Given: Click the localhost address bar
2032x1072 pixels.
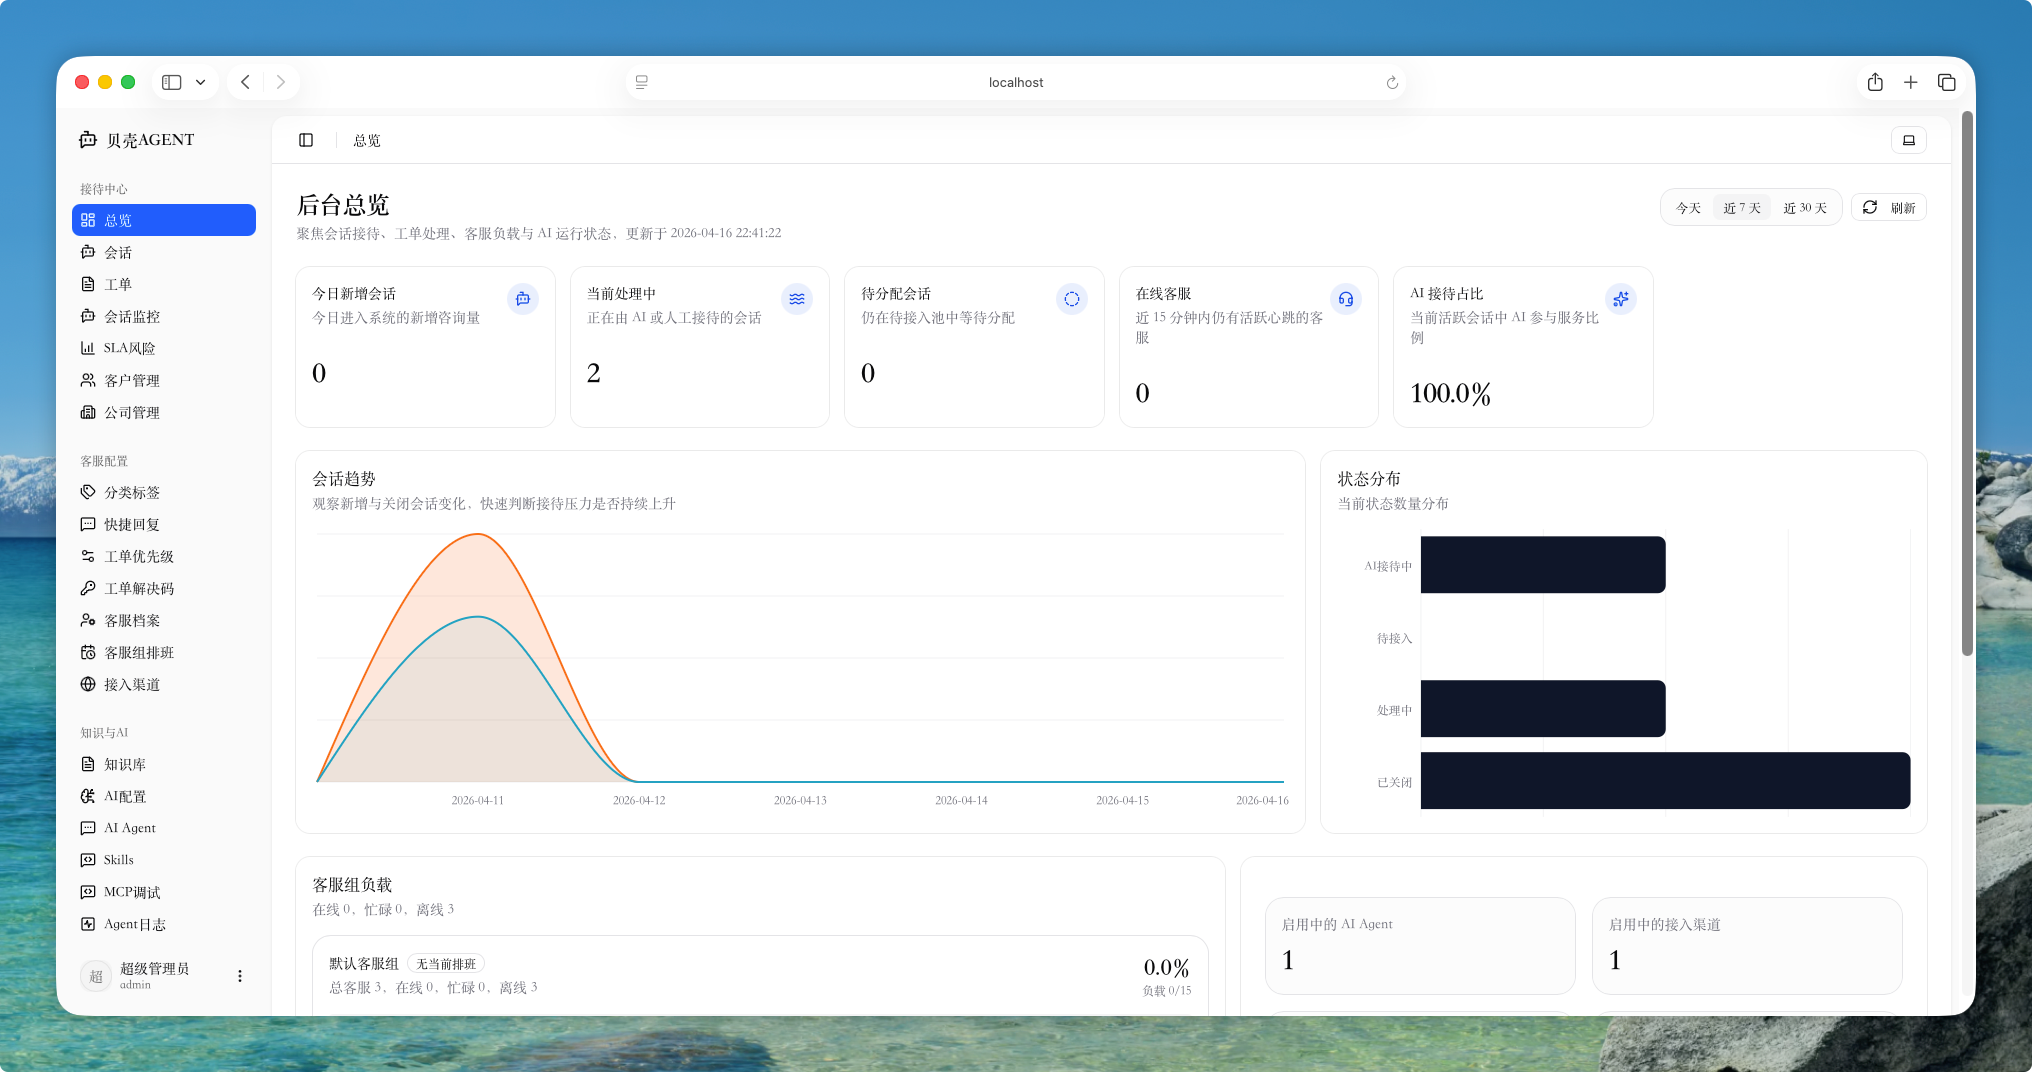Looking at the screenshot, I should (1015, 82).
